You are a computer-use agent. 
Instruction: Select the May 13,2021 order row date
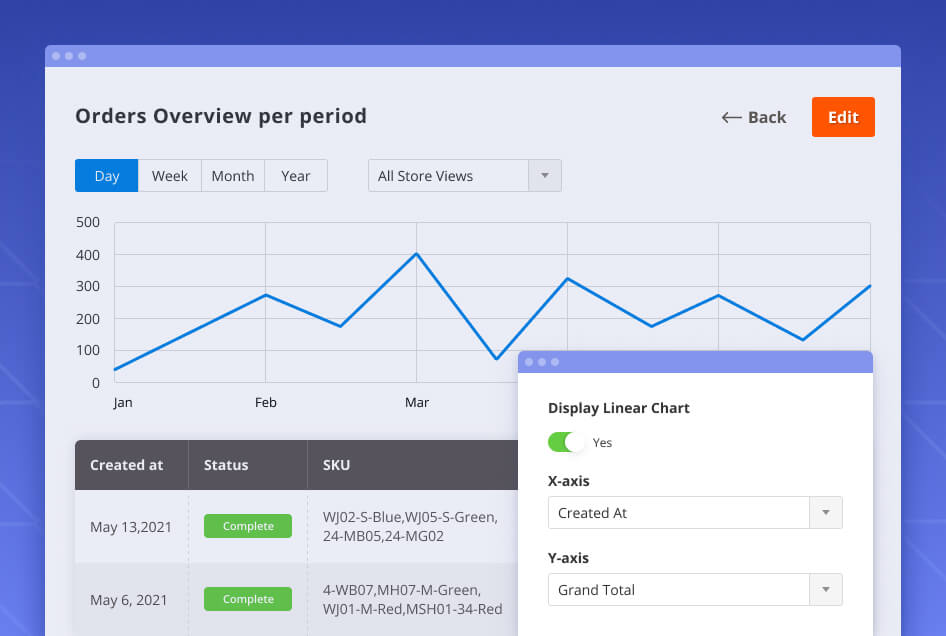coord(132,527)
